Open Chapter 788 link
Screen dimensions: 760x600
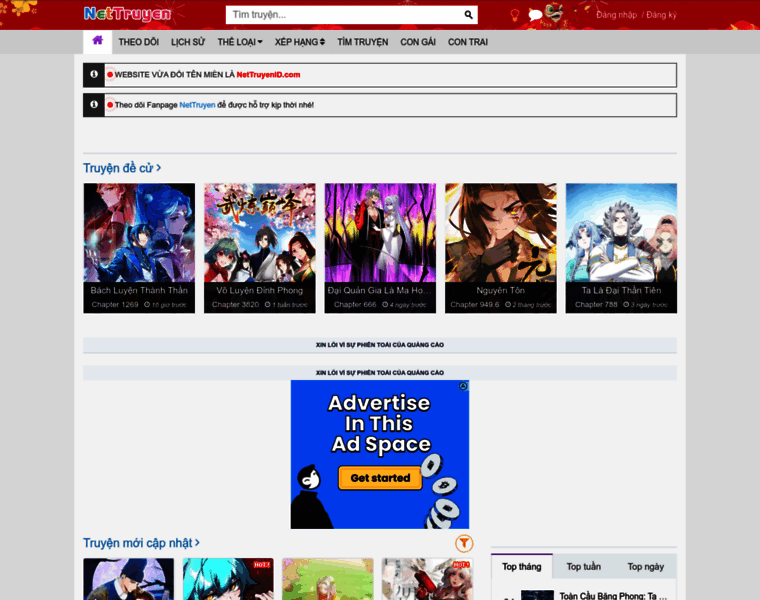pyautogui.click(x=596, y=305)
